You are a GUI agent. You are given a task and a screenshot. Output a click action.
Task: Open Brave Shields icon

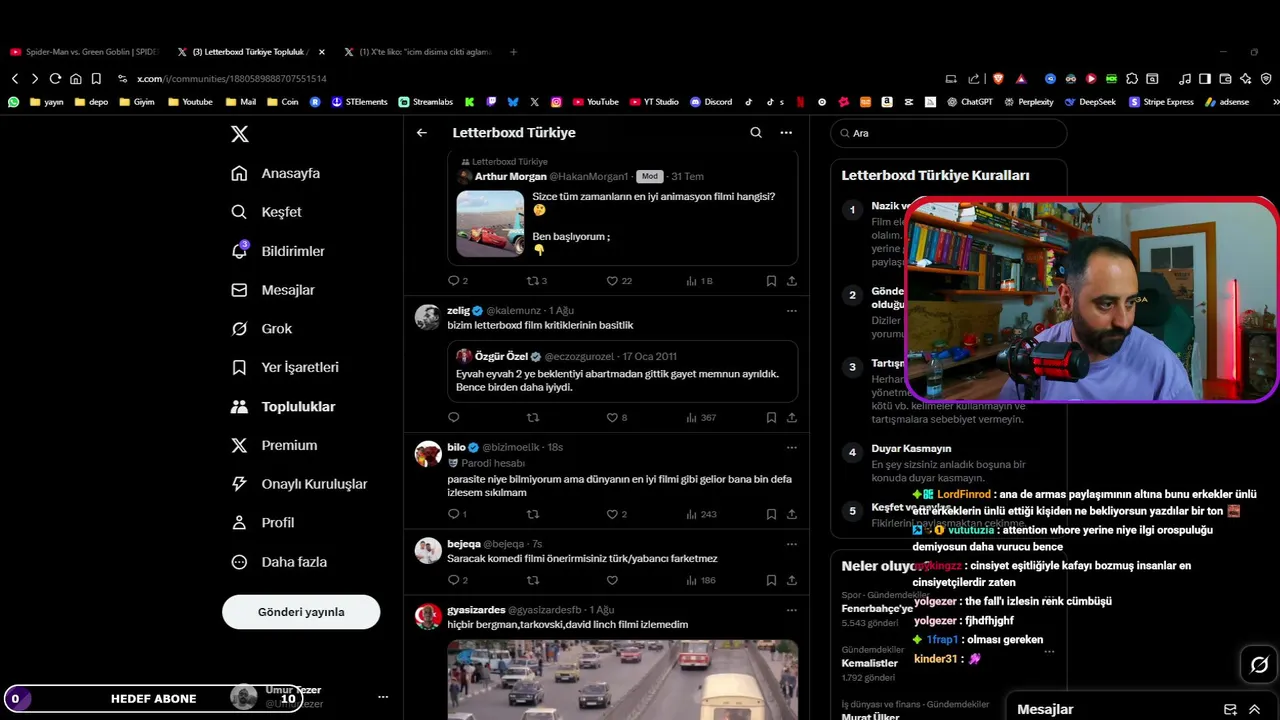(x=998, y=79)
